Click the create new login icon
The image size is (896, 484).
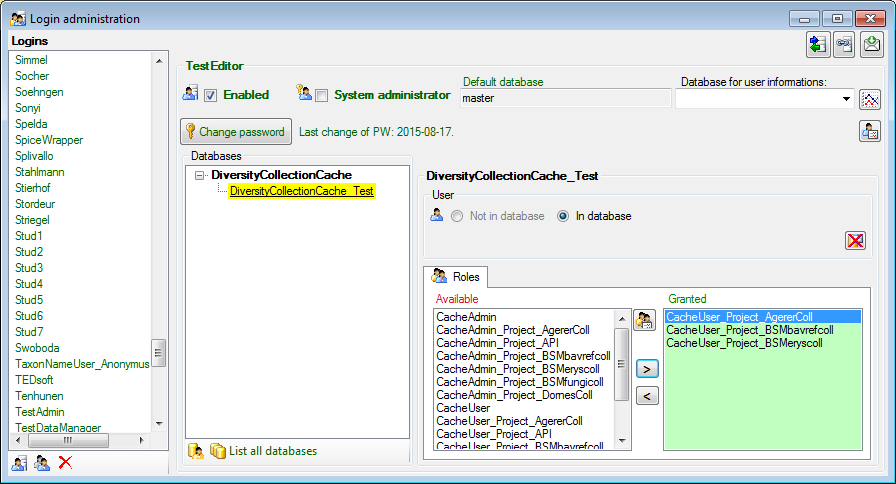[19, 463]
